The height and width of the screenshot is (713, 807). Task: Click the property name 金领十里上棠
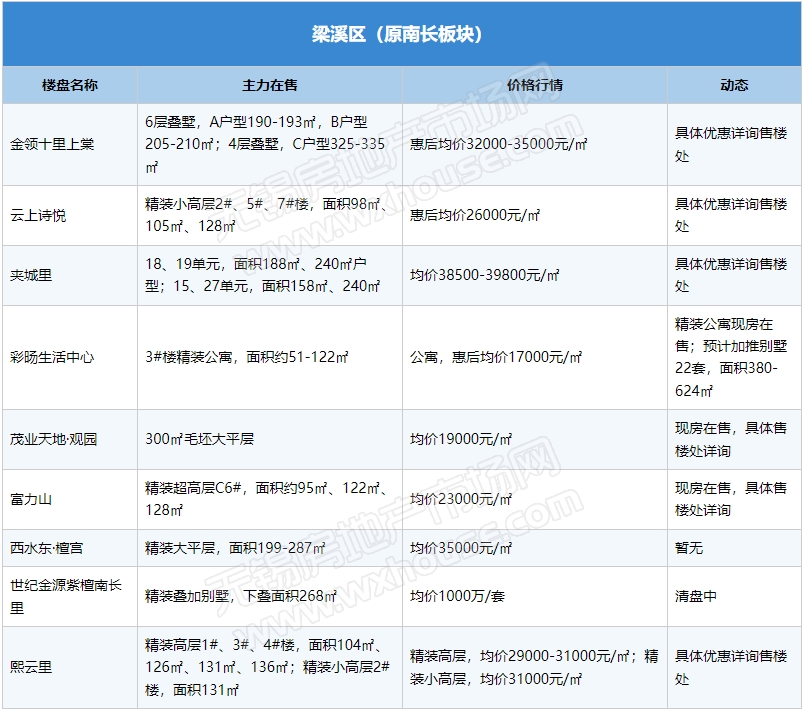52,144
